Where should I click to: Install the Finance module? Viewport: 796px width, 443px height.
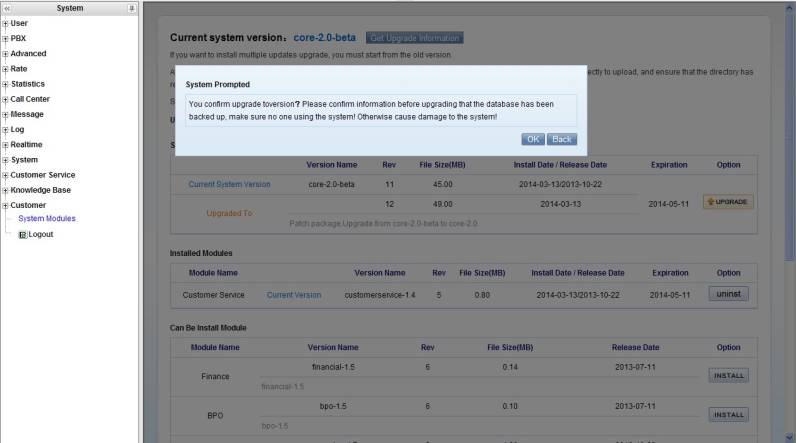tap(728, 376)
